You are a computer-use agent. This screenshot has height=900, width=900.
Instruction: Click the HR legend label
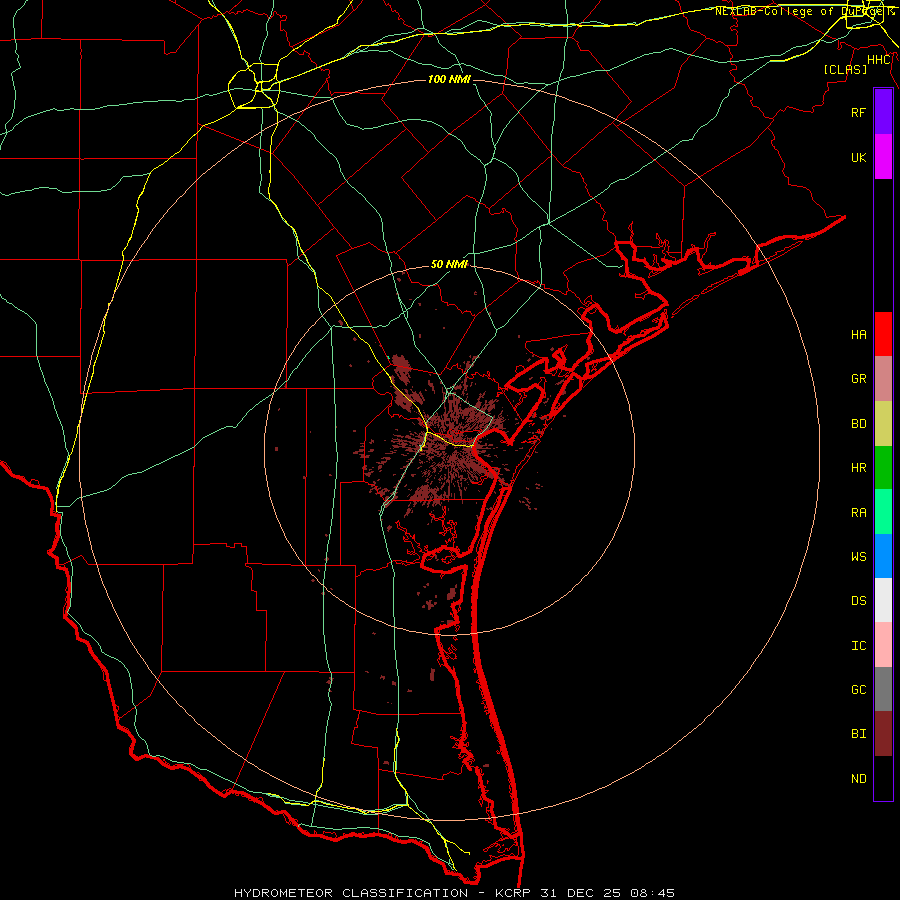pyautogui.click(x=858, y=468)
